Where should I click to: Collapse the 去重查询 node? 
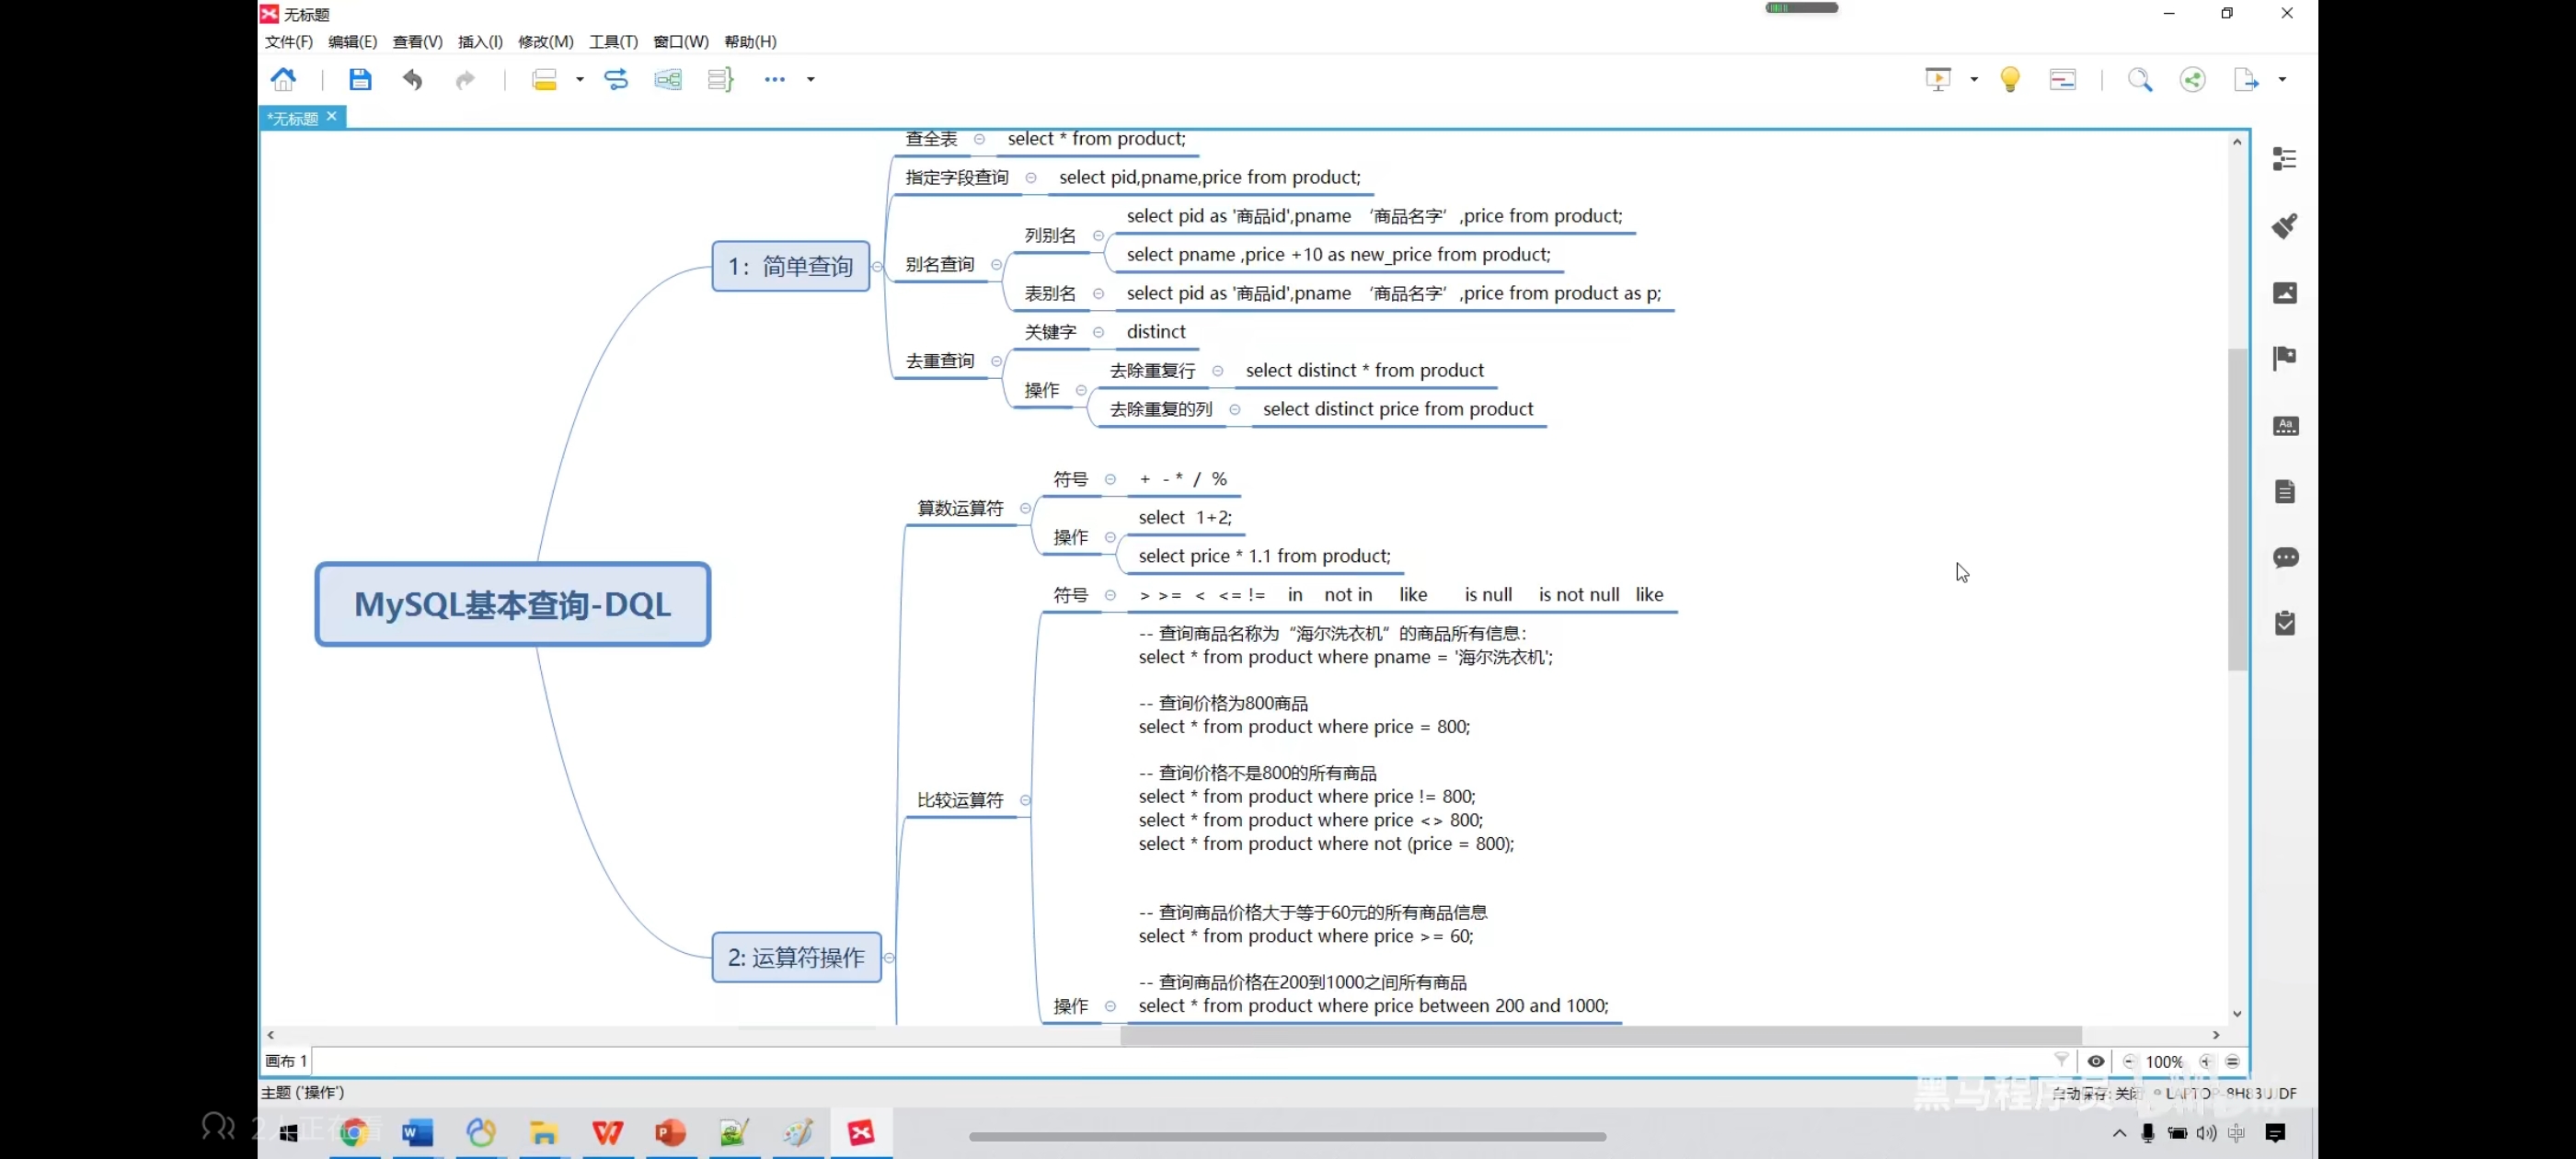(996, 361)
